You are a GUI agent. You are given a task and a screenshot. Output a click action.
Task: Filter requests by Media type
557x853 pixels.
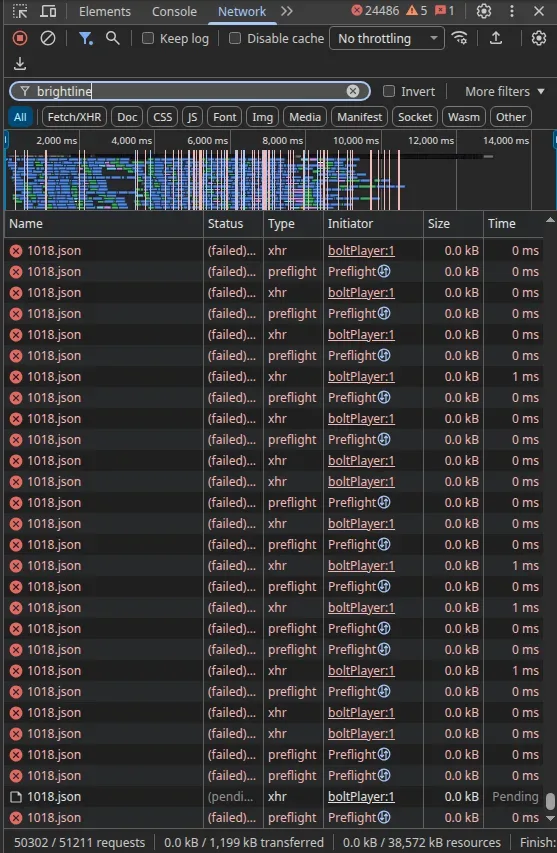click(305, 117)
